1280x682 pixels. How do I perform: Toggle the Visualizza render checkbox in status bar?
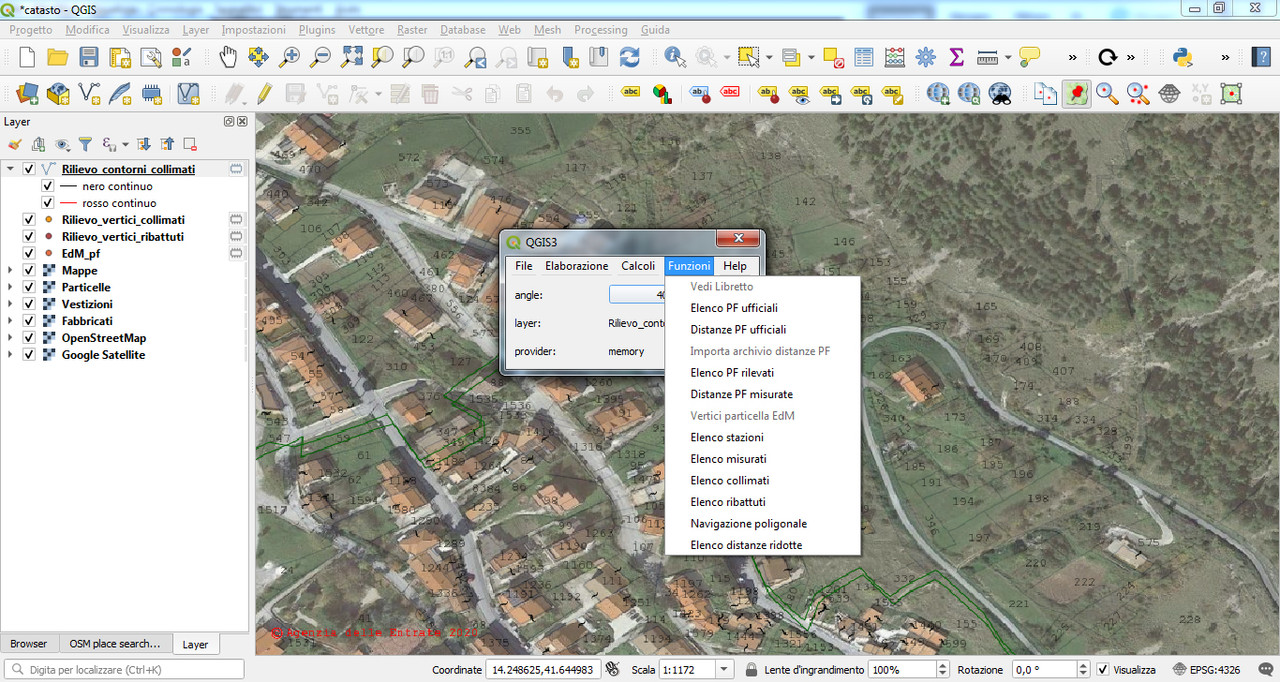click(x=1102, y=670)
